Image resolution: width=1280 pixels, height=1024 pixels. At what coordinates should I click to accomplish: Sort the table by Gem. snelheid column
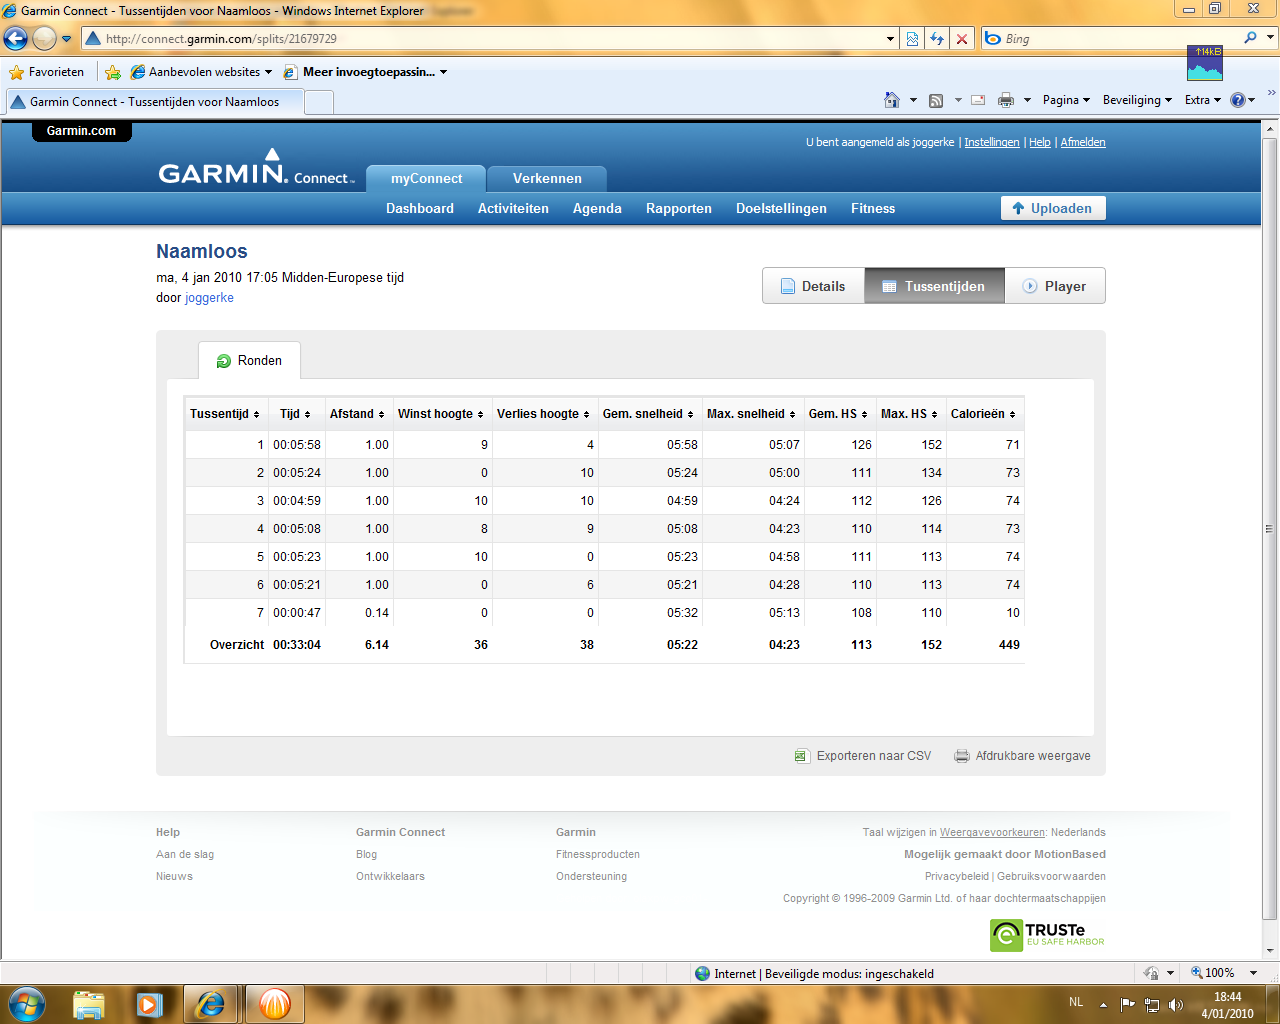(x=648, y=414)
